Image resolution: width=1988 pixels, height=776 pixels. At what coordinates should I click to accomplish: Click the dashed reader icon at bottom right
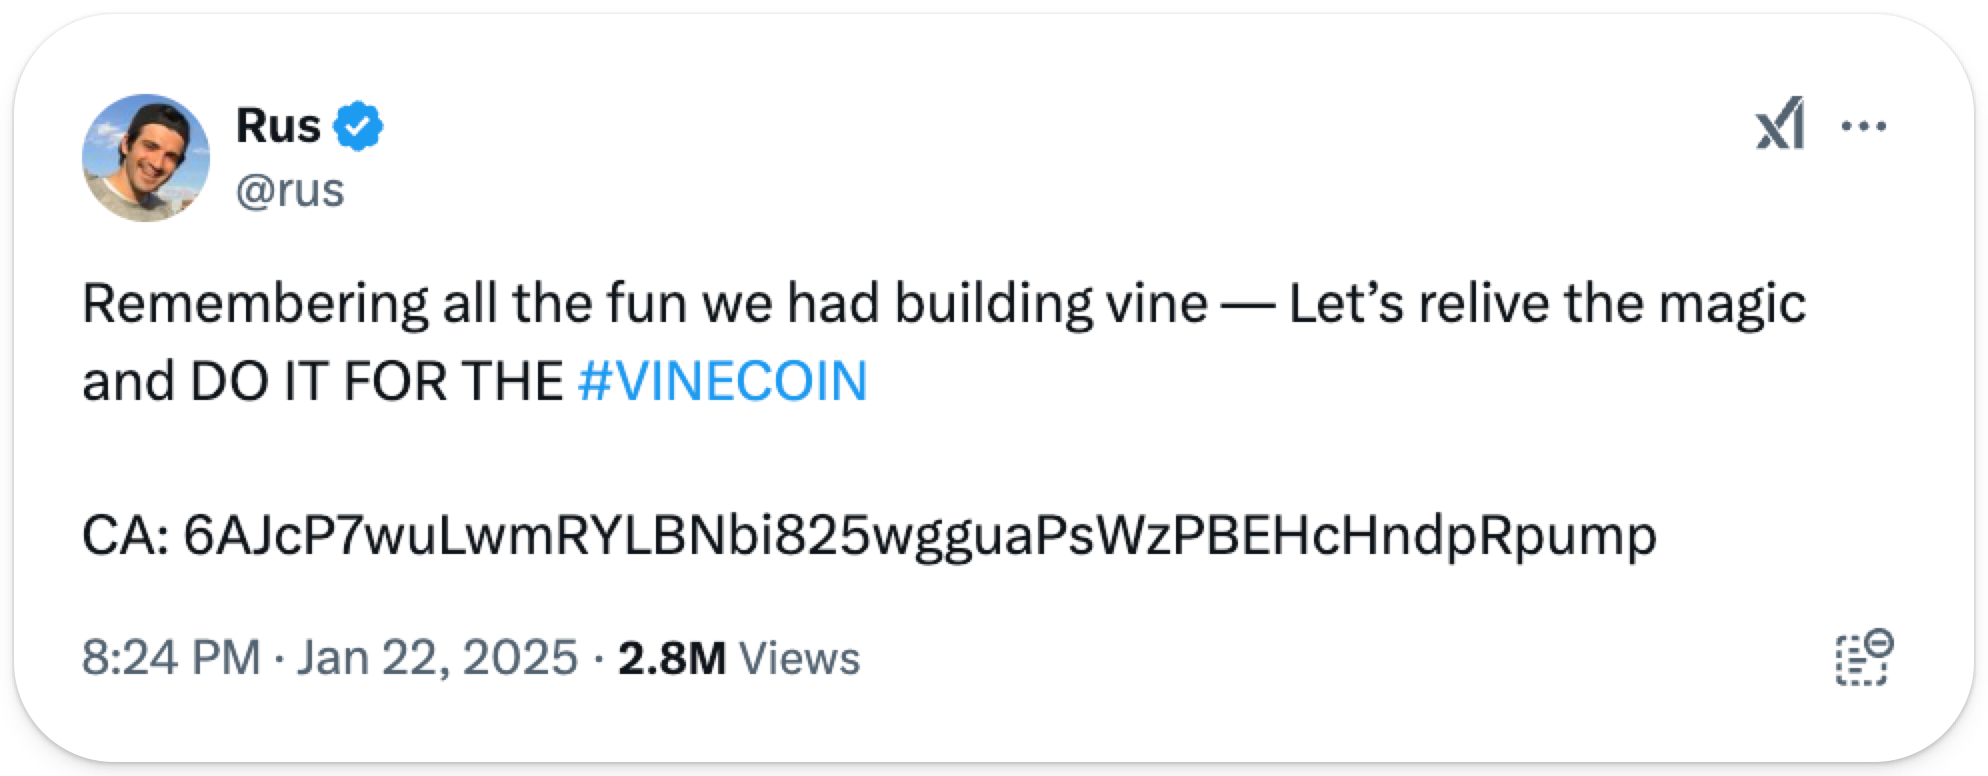[1863, 658]
